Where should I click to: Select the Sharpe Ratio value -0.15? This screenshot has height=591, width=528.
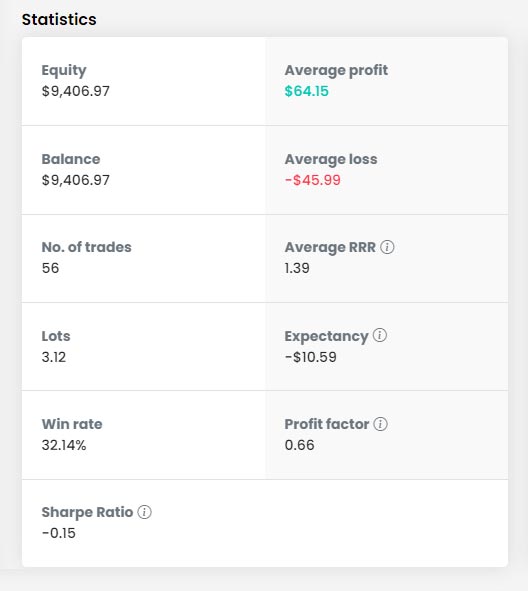click(59, 533)
